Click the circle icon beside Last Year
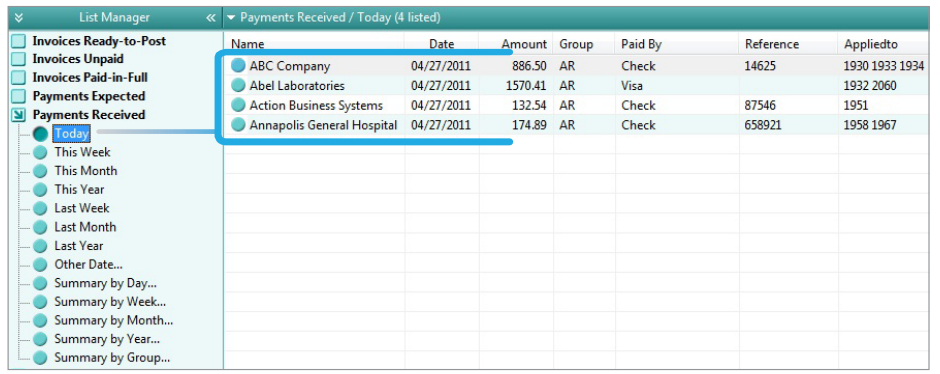 [40, 246]
